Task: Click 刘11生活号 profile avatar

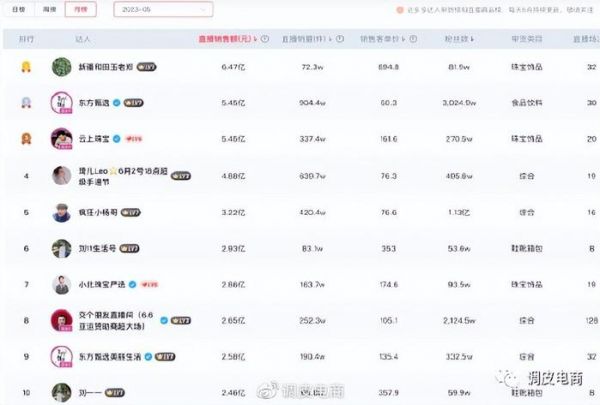Action: (61, 248)
